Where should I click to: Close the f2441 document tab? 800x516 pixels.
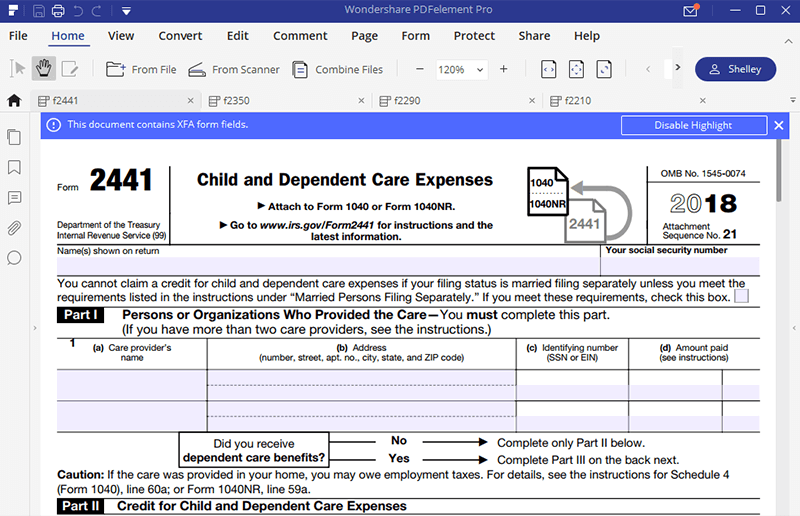[x=190, y=101]
